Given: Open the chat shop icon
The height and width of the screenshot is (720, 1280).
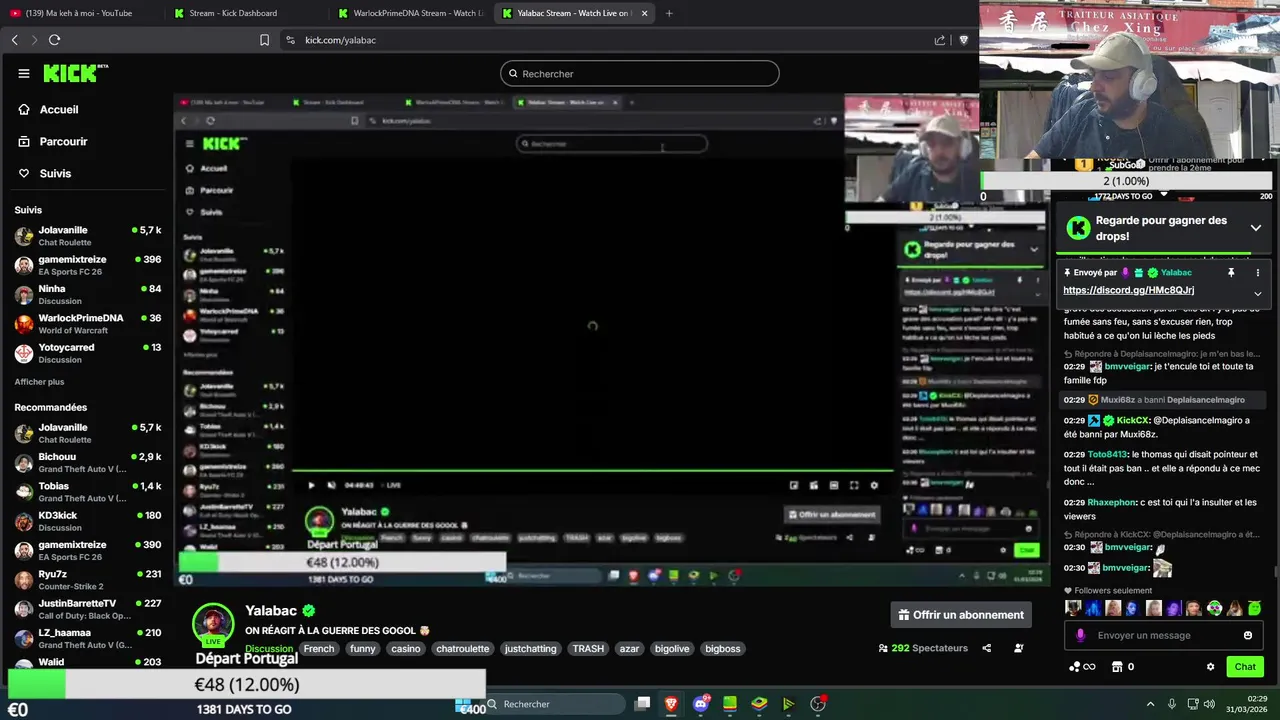Looking at the screenshot, I should [1117, 667].
